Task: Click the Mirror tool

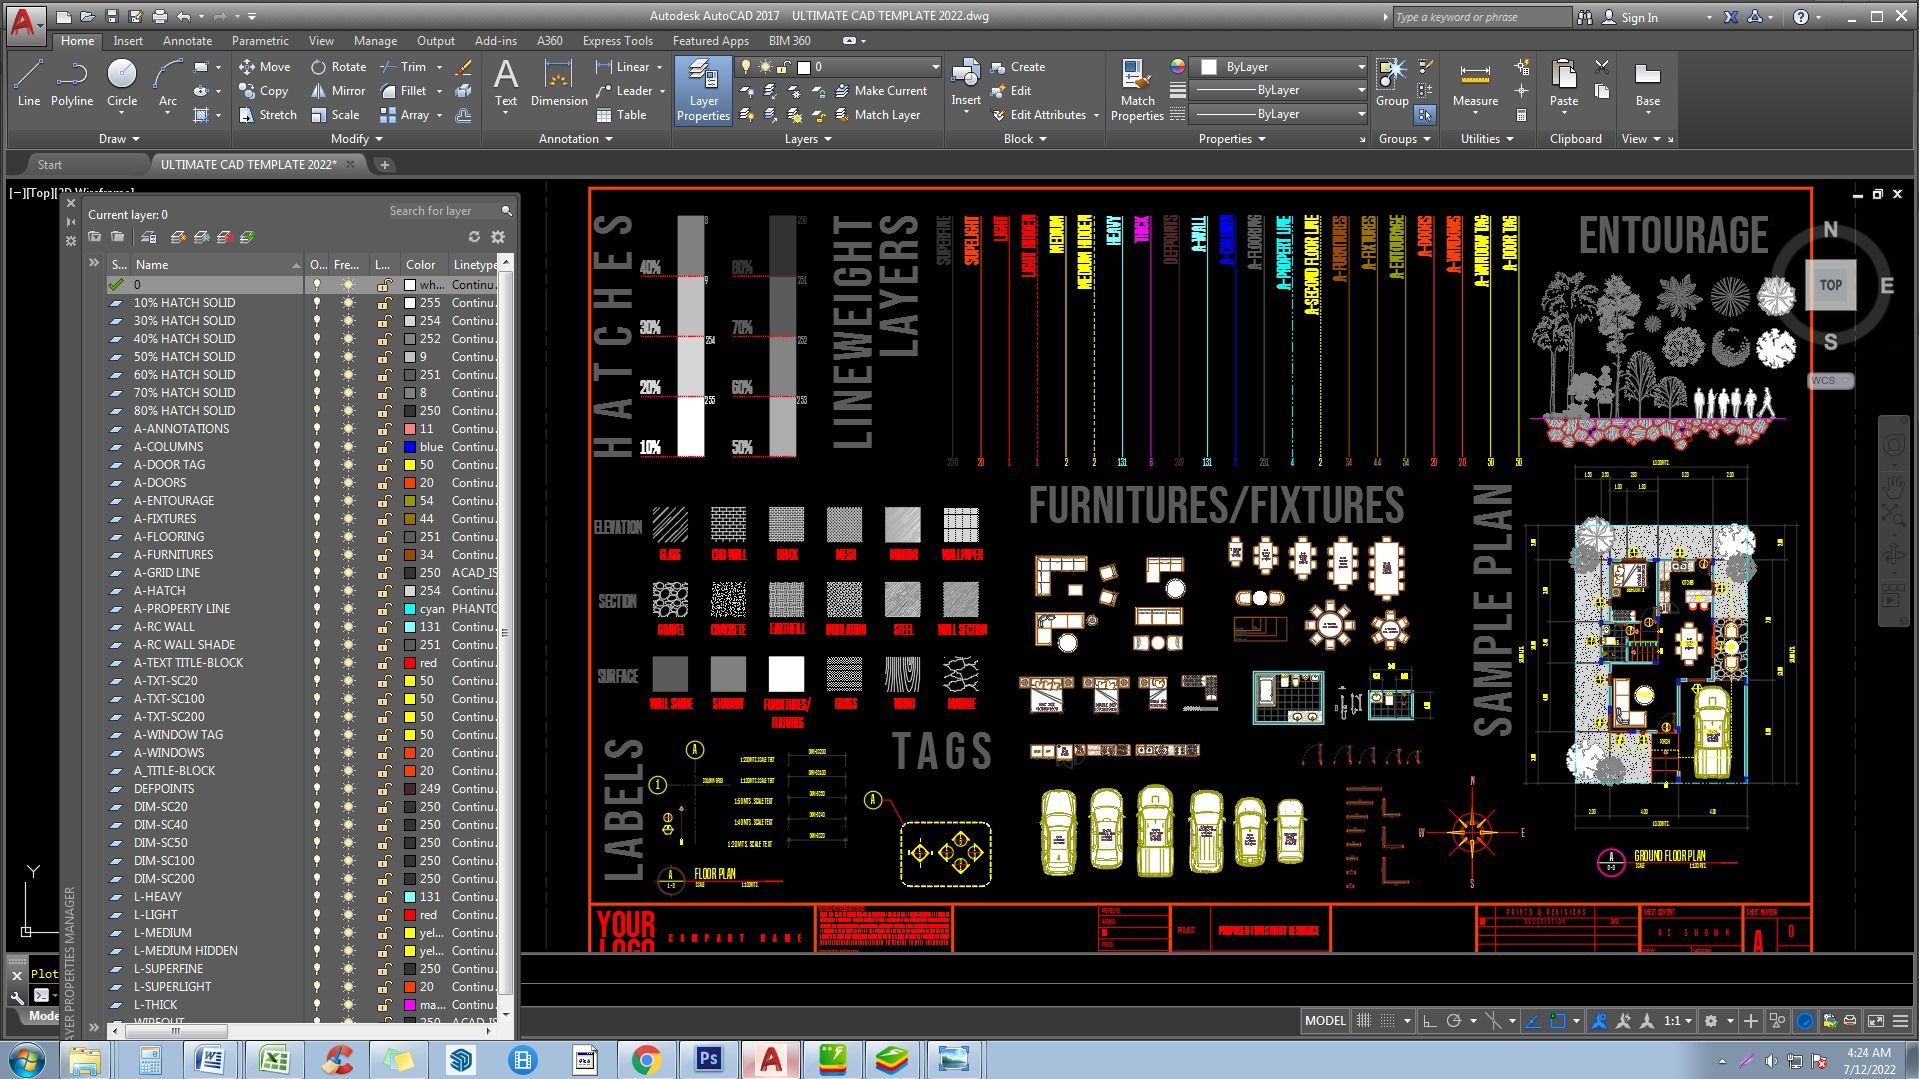Action: pos(338,91)
